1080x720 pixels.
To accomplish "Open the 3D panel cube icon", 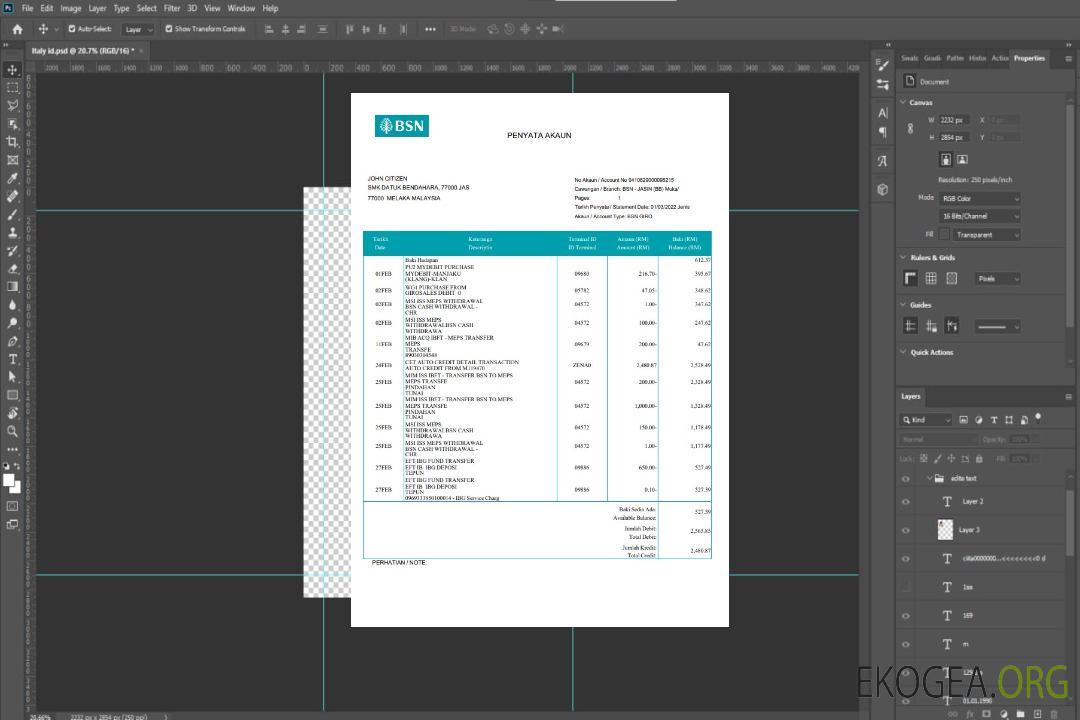I will (x=883, y=189).
